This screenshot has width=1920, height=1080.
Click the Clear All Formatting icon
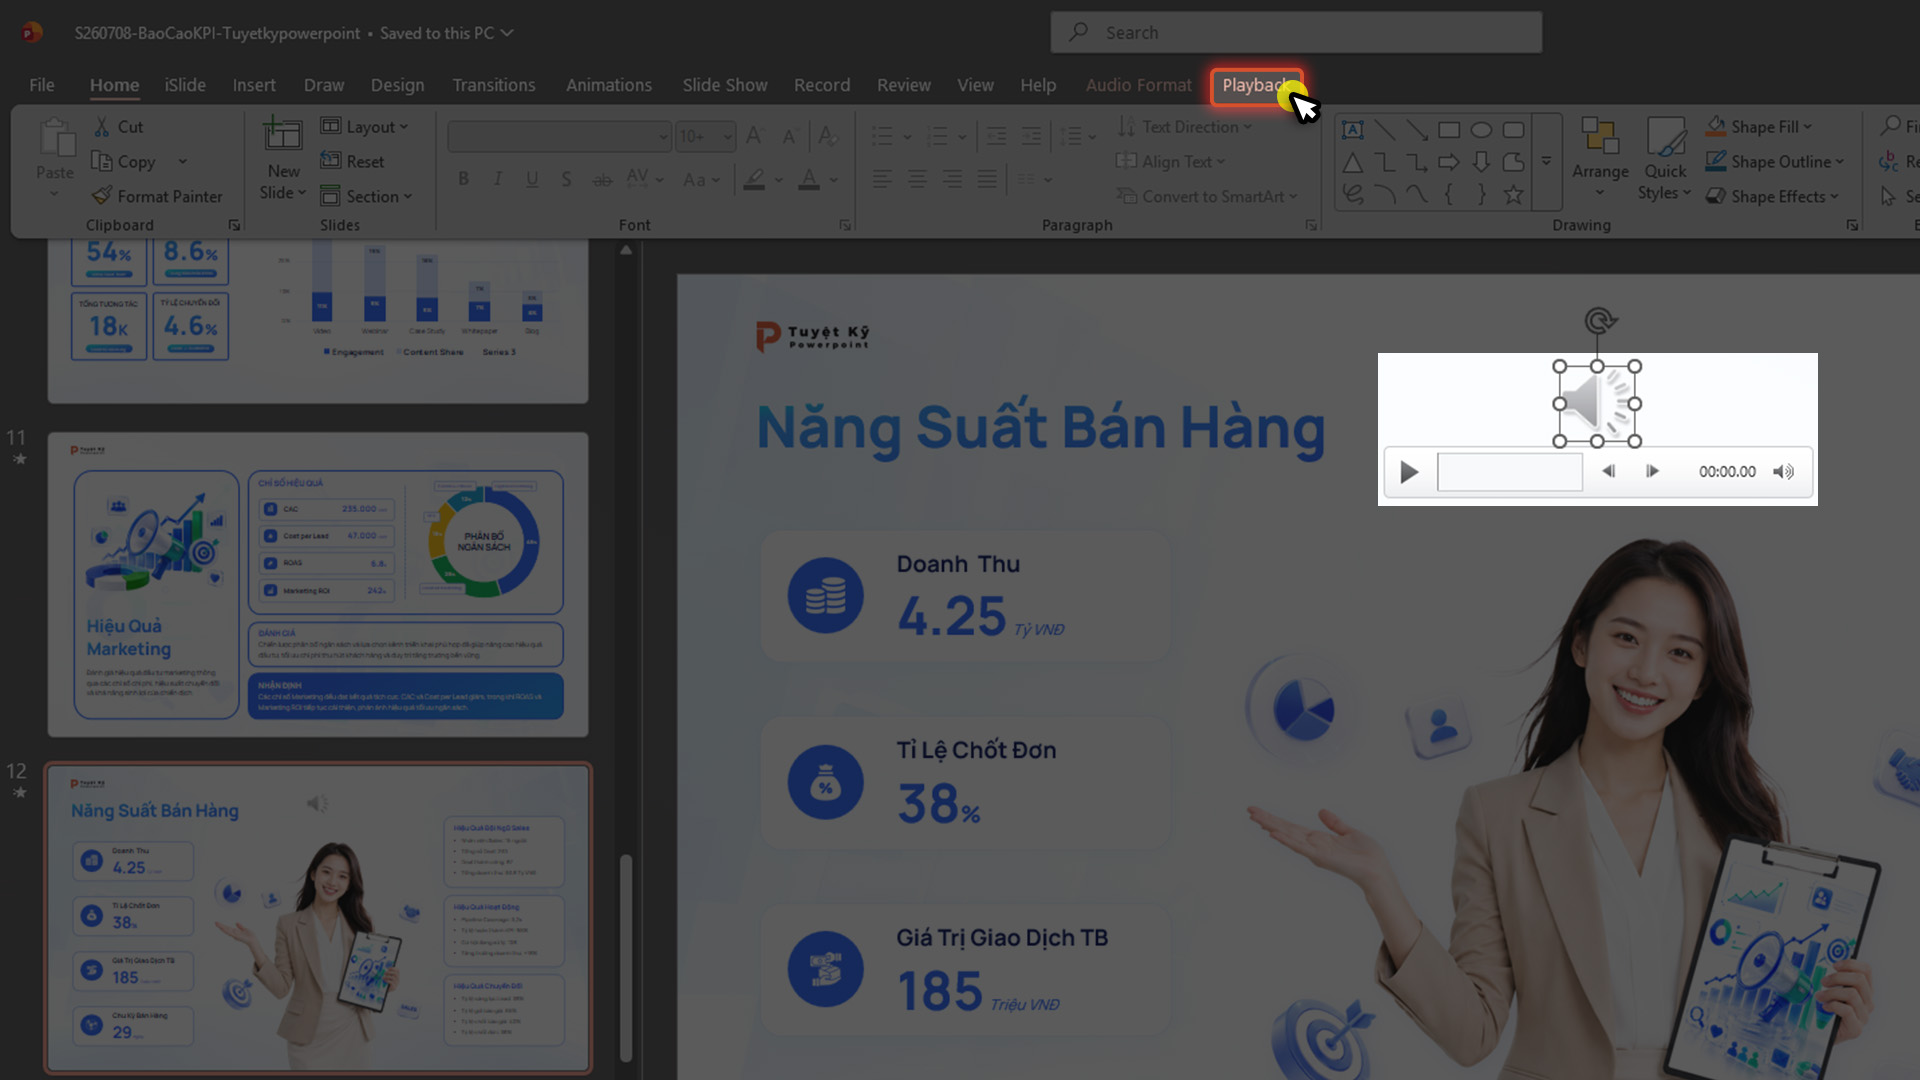[828, 136]
